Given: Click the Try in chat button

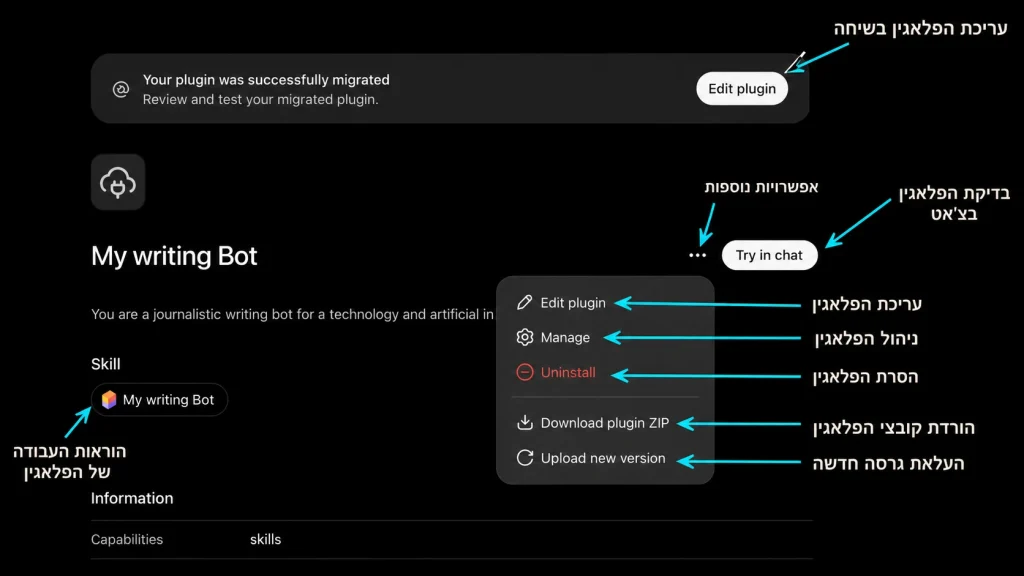Looking at the screenshot, I should [x=769, y=255].
